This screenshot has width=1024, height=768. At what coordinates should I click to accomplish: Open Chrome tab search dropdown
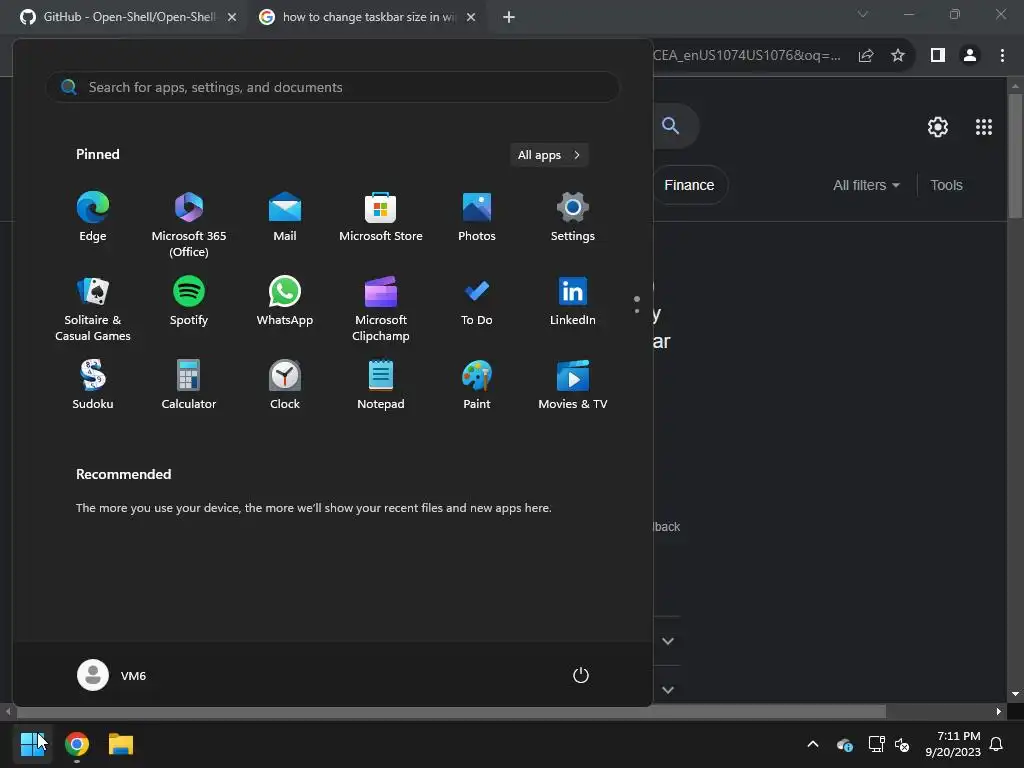(x=863, y=14)
